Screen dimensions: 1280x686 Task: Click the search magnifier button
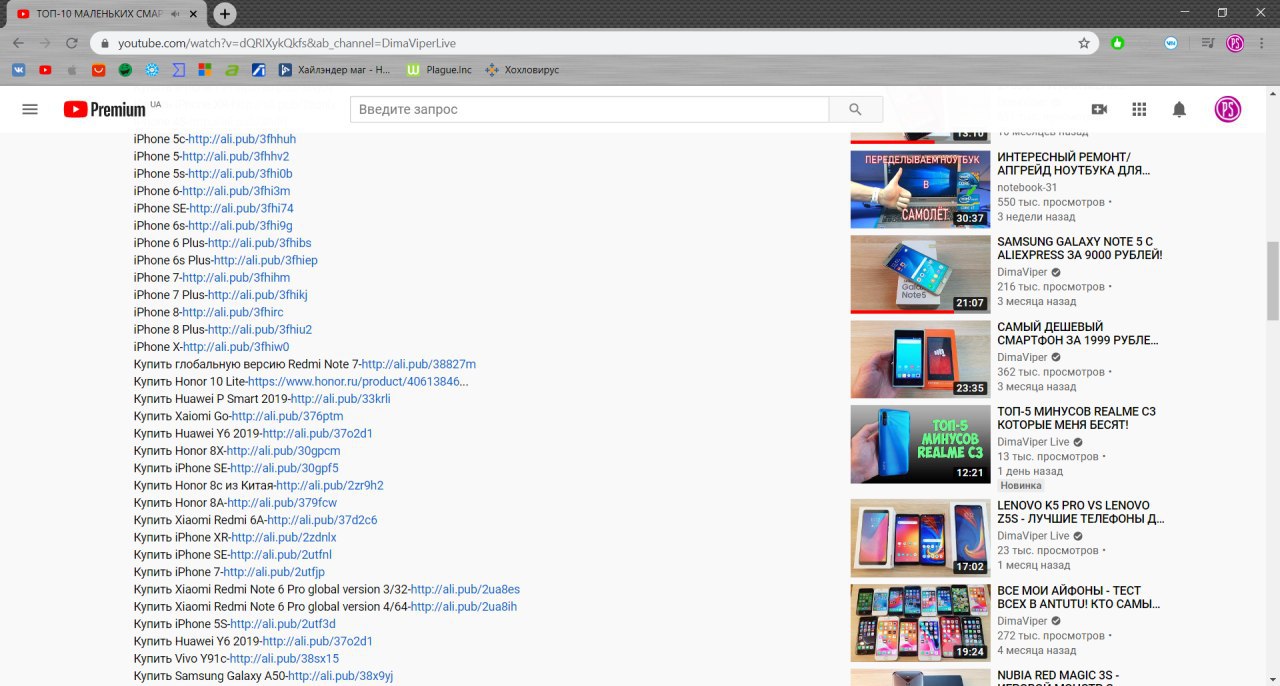click(855, 109)
